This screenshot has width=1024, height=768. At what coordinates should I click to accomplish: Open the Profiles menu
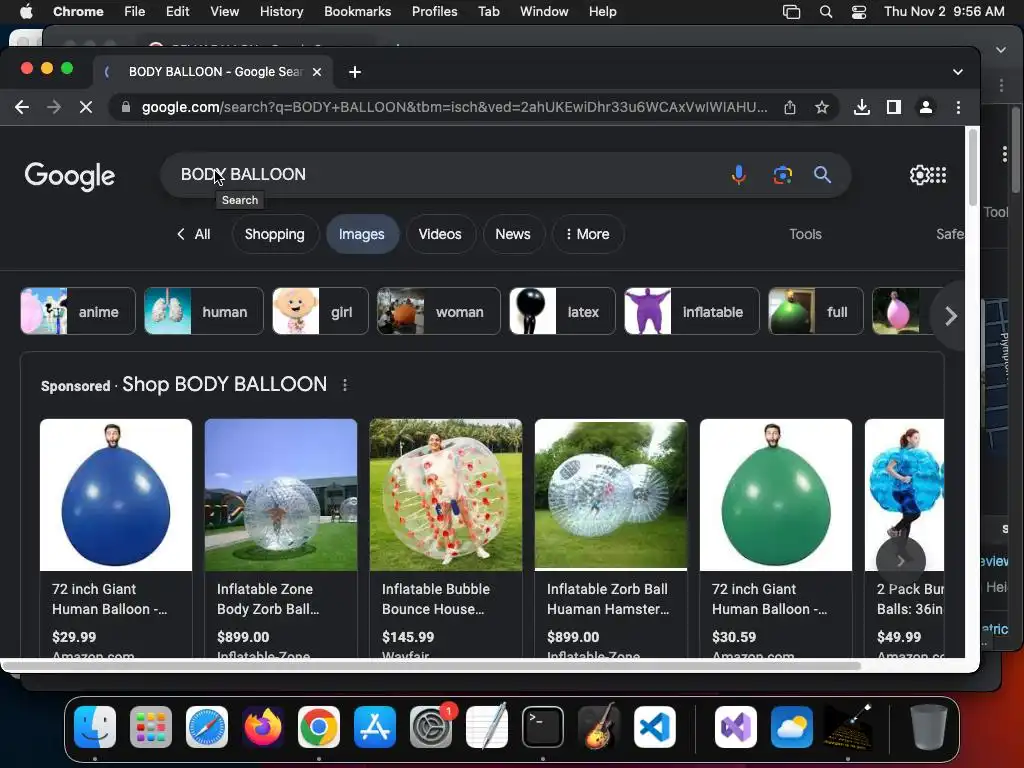point(434,12)
